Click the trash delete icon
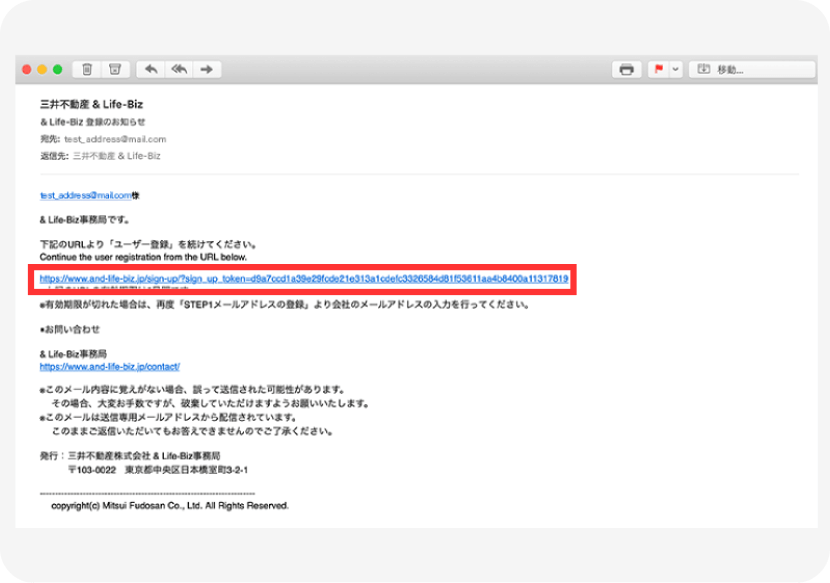The width and height of the screenshot is (830, 583). tap(87, 69)
